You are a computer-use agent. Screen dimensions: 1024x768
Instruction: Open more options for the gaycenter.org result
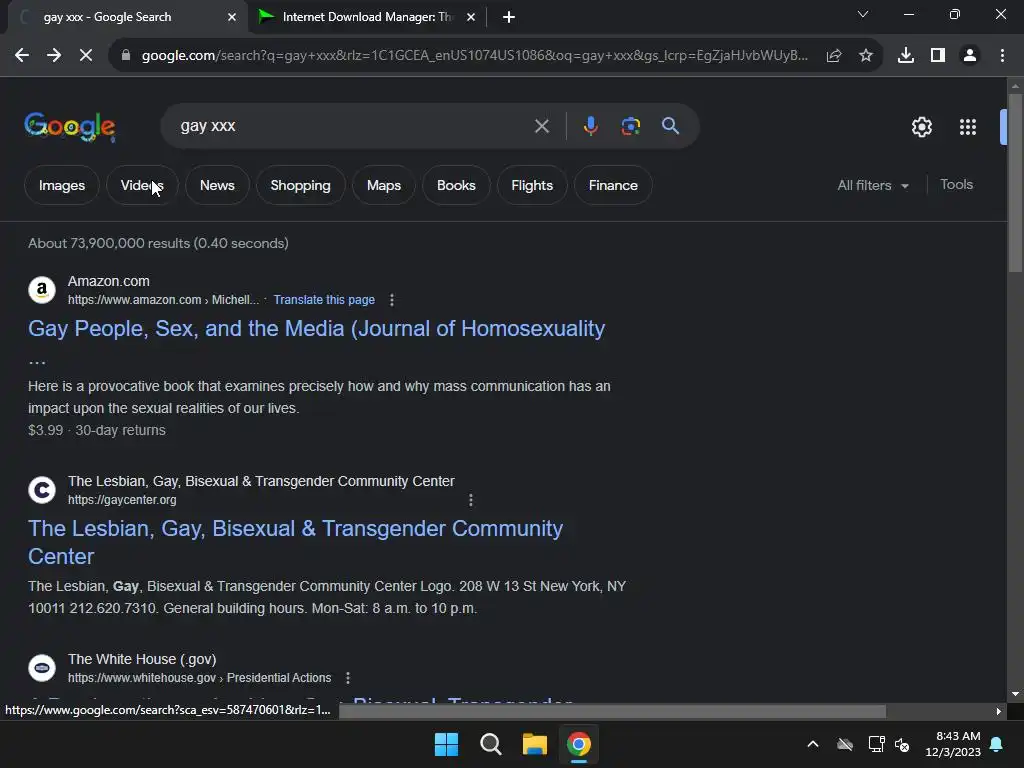tap(471, 500)
